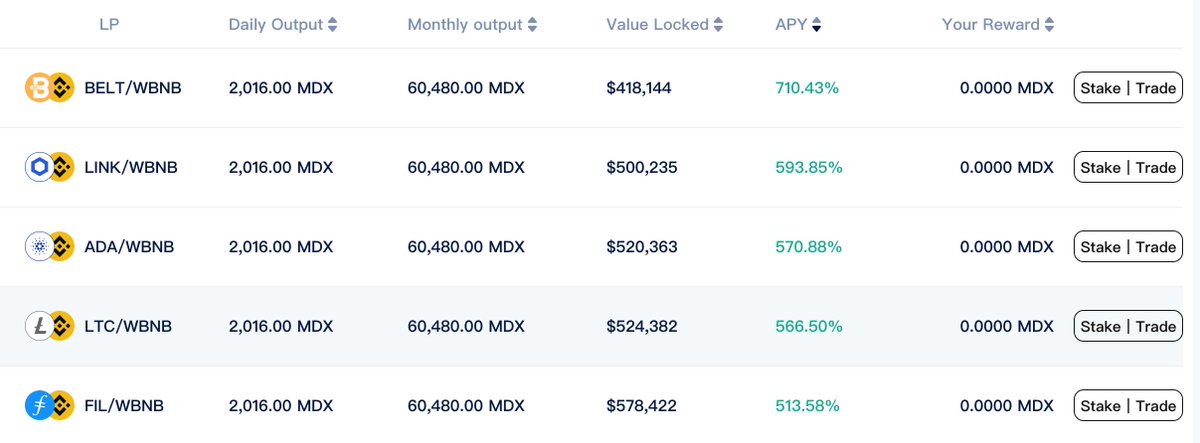Click the $520,363 value locked cell
The width and height of the screenshot is (1200, 443).
642,247
